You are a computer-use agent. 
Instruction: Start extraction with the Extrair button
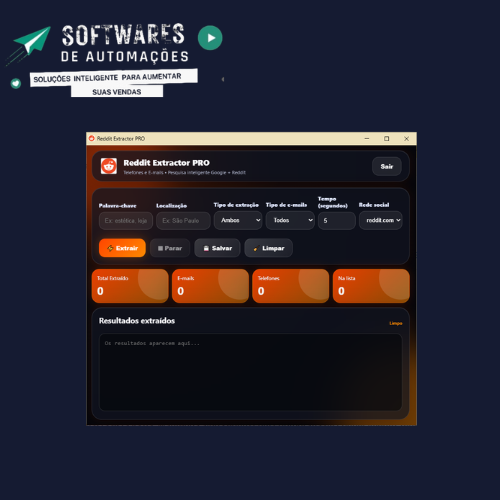click(x=122, y=248)
